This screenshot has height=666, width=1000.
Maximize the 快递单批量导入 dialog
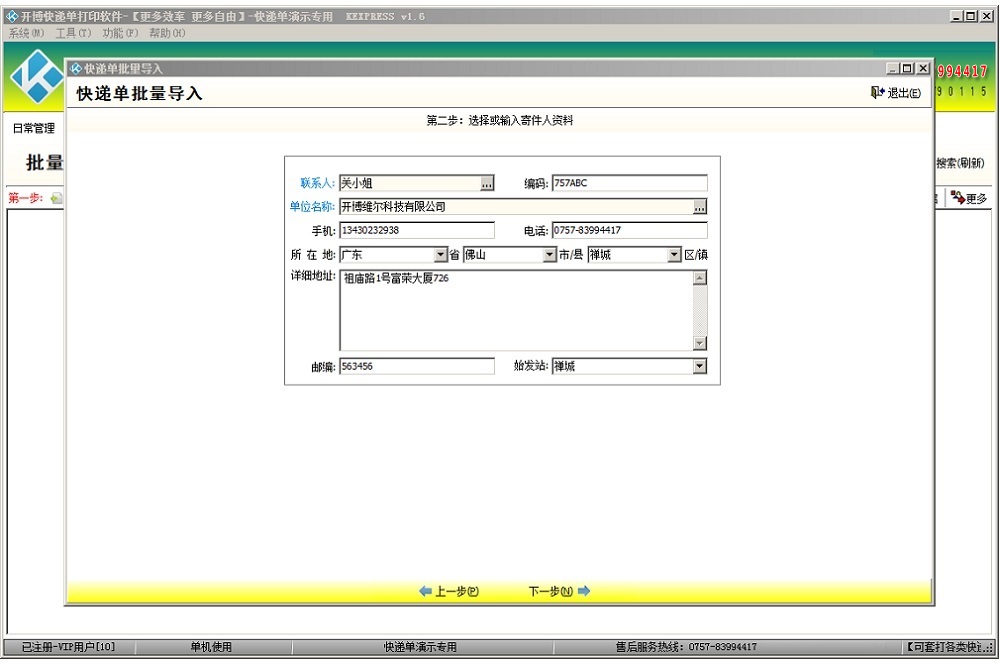tap(908, 68)
